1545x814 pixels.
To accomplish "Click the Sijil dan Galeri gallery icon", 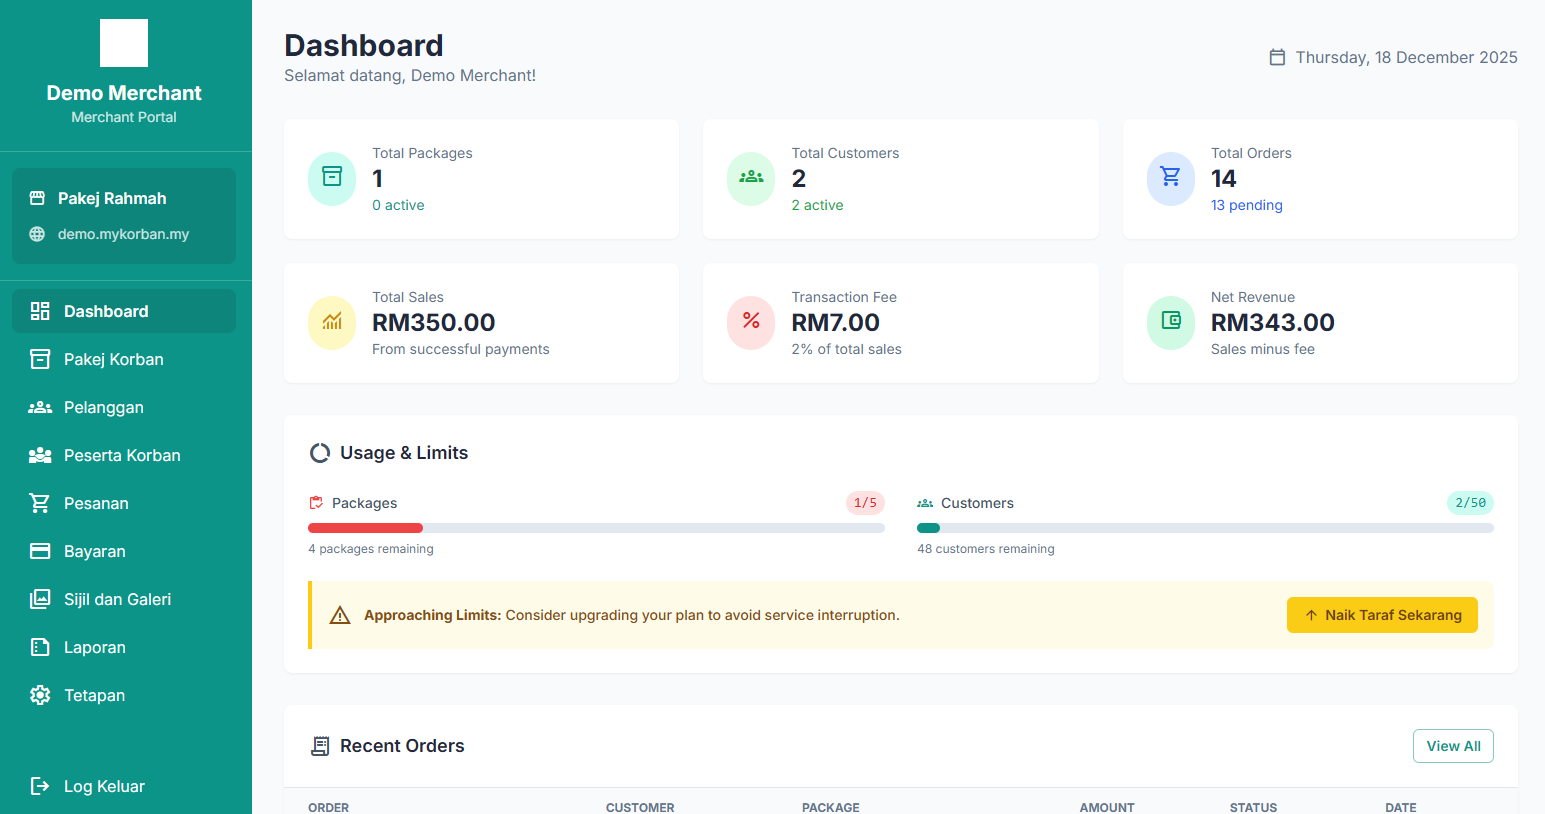I will (40, 599).
